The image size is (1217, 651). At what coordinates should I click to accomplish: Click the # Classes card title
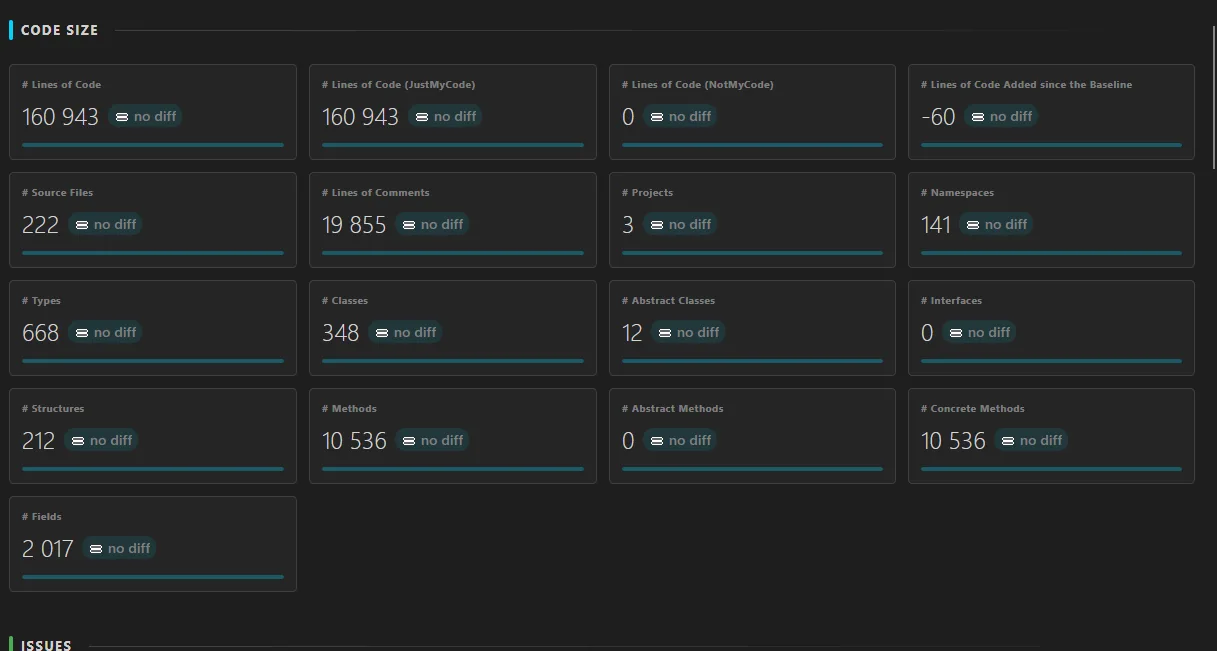pos(345,301)
